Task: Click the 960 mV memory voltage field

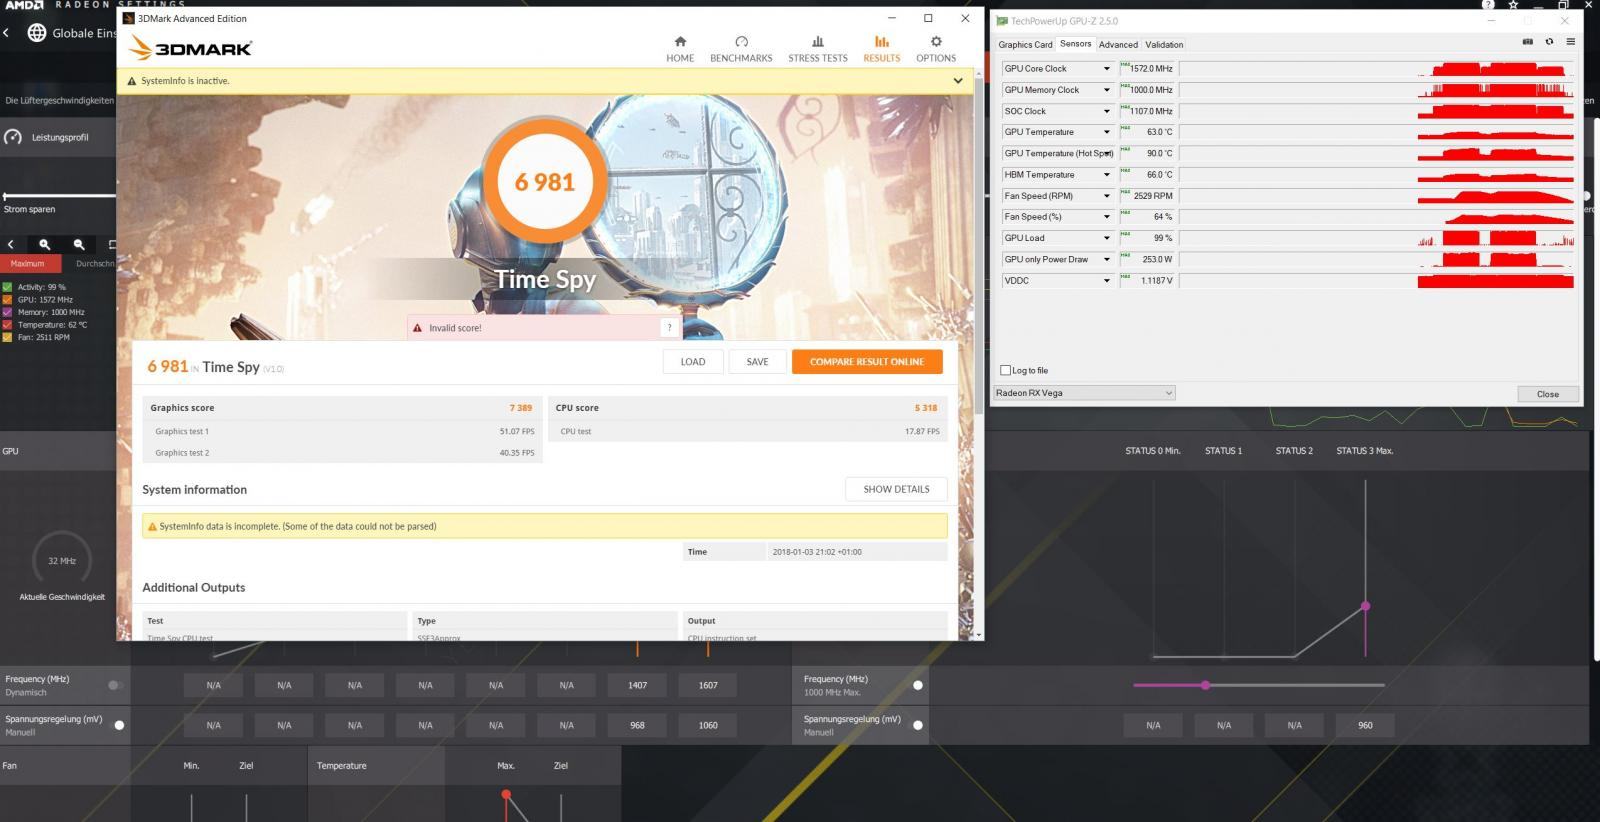Action: pos(1365,725)
